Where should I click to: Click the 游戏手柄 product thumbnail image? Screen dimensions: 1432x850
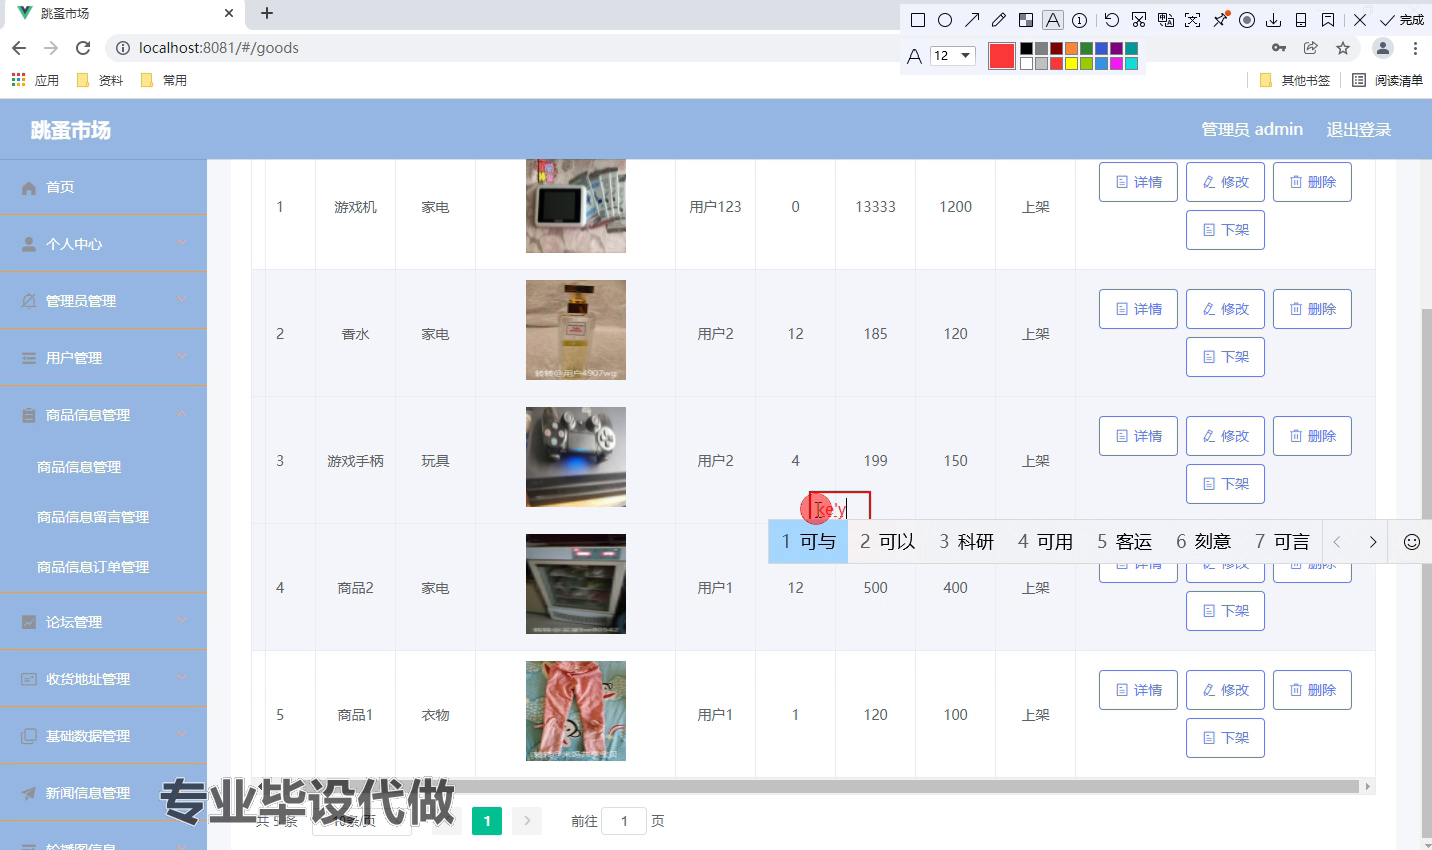[576, 457]
